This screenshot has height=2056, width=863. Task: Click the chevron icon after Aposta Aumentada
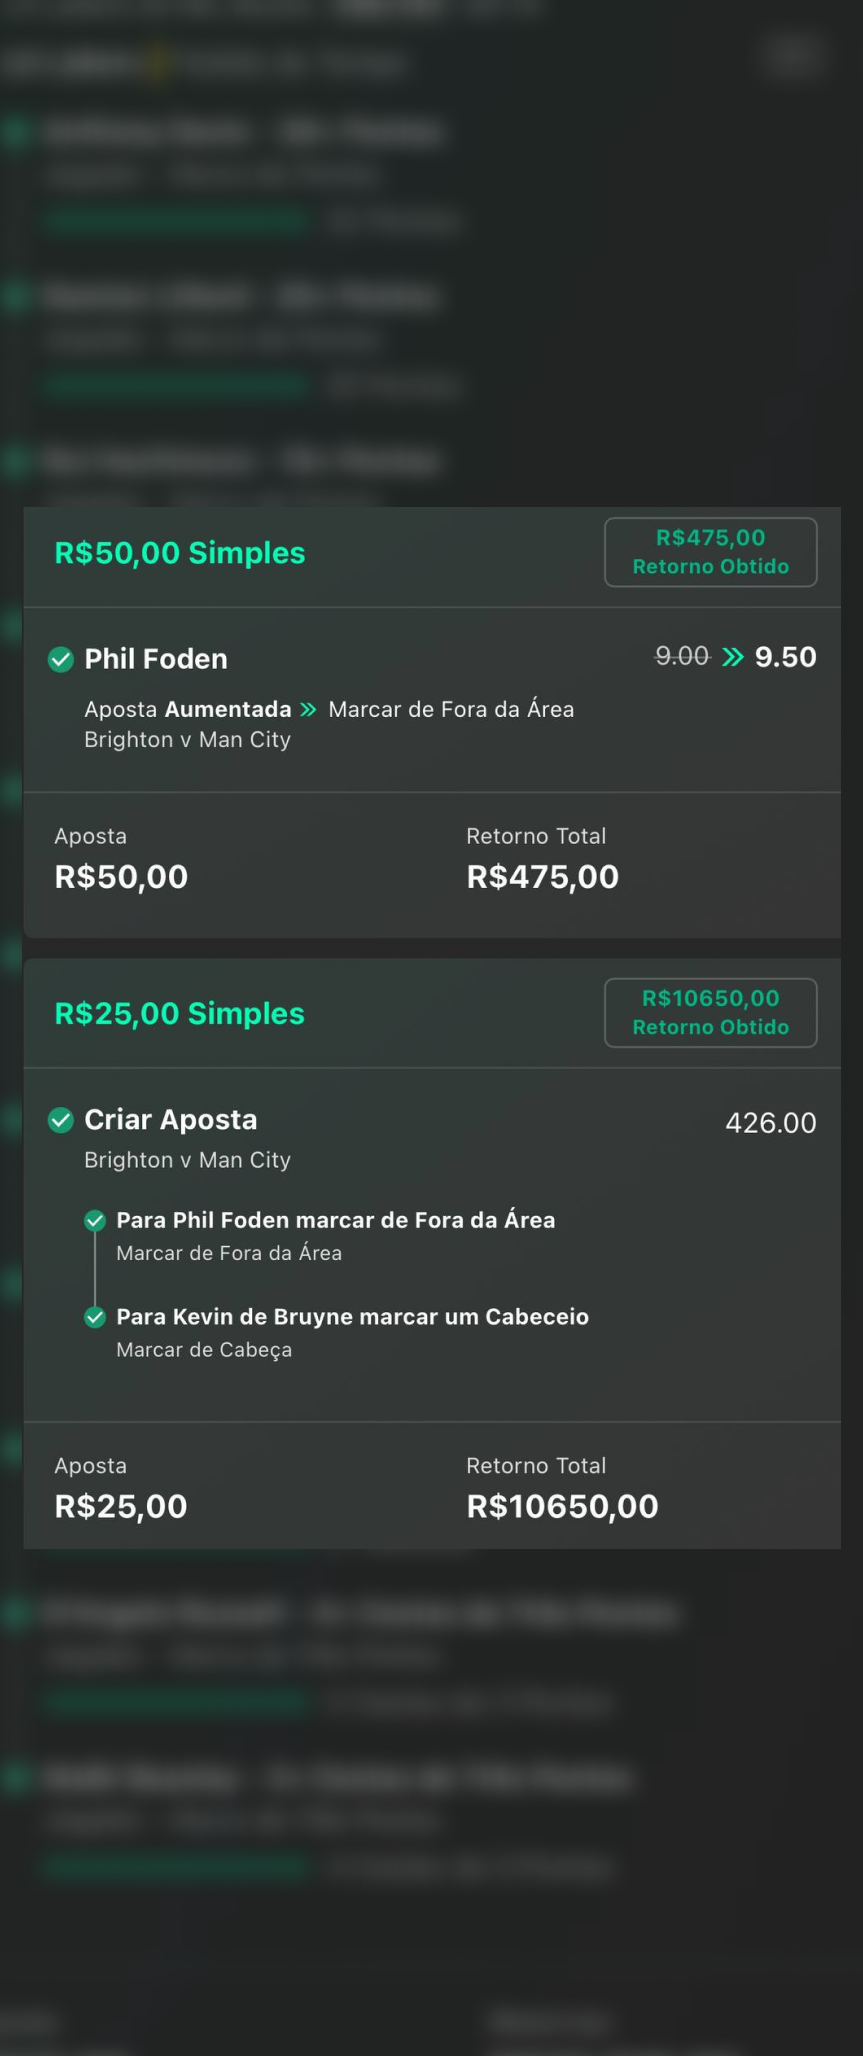(309, 710)
